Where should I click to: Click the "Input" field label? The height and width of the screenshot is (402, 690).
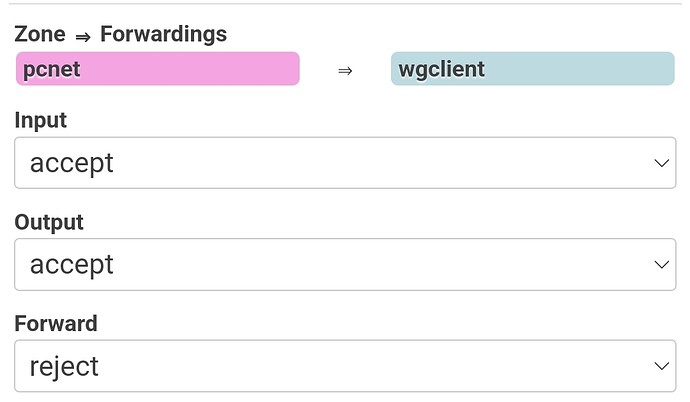(40, 120)
